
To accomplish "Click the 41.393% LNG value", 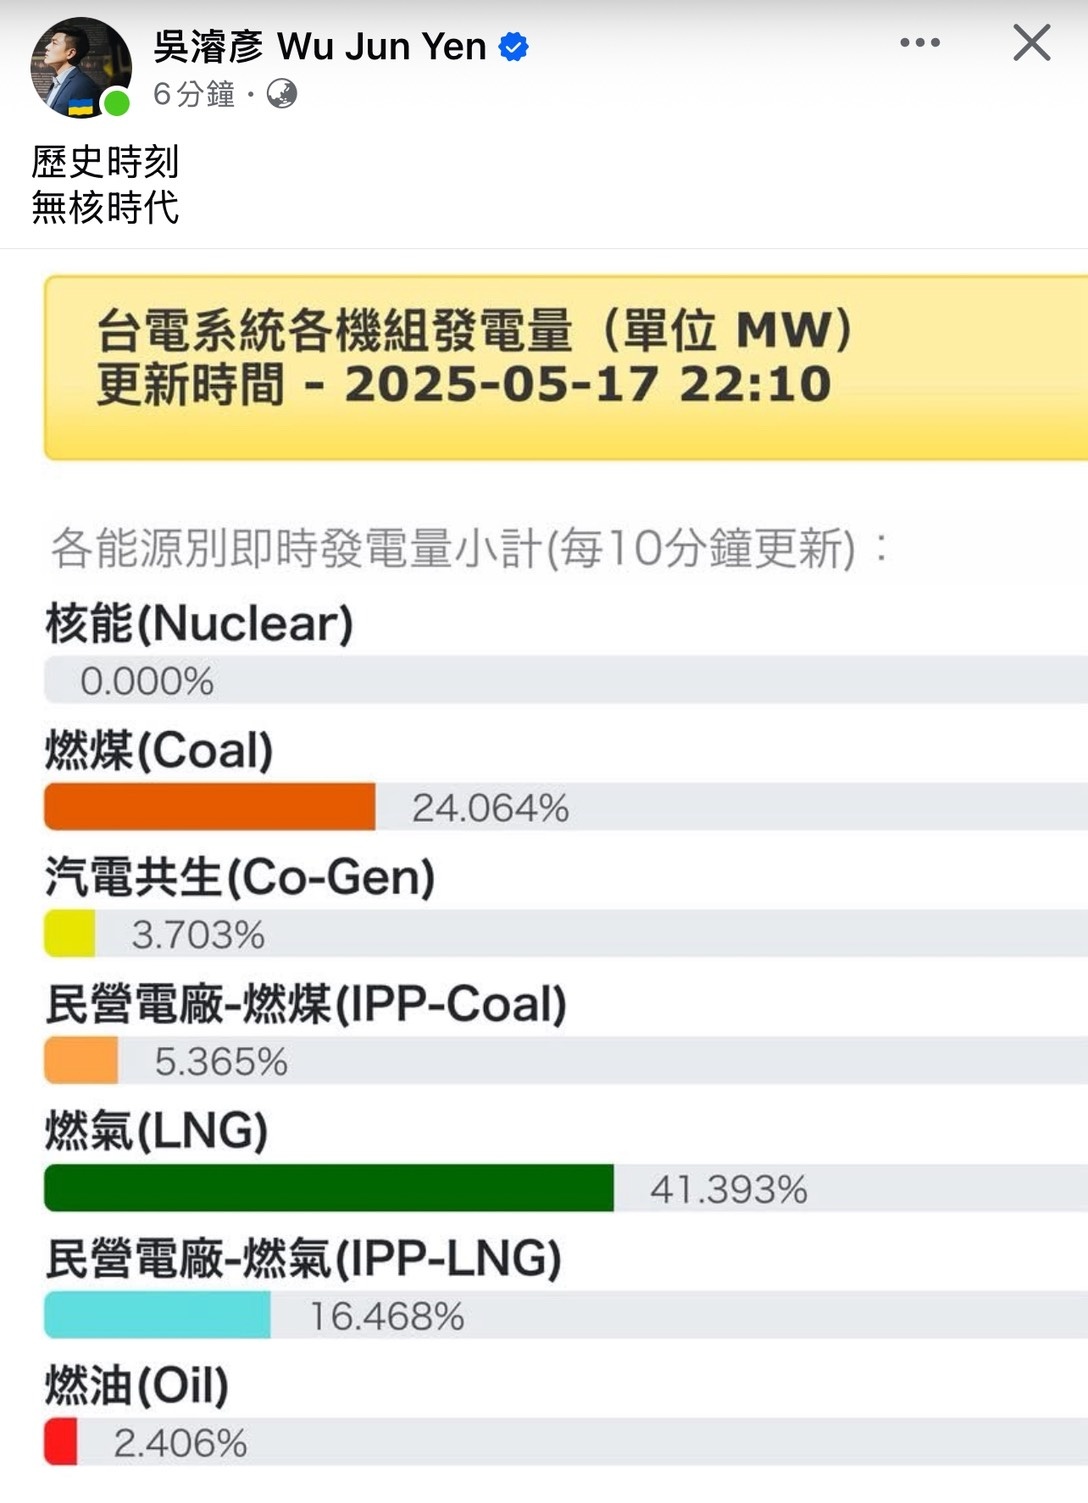I will [x=729, y=1189].
